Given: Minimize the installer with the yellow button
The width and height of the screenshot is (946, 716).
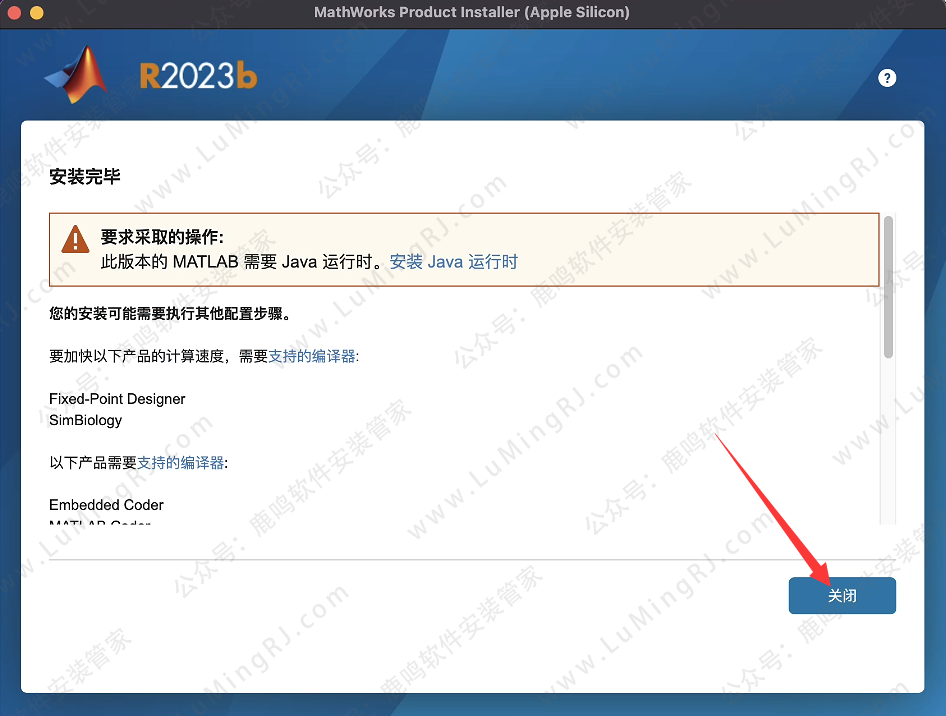Looking at the screenshot, I should click(x=36, y=13).
